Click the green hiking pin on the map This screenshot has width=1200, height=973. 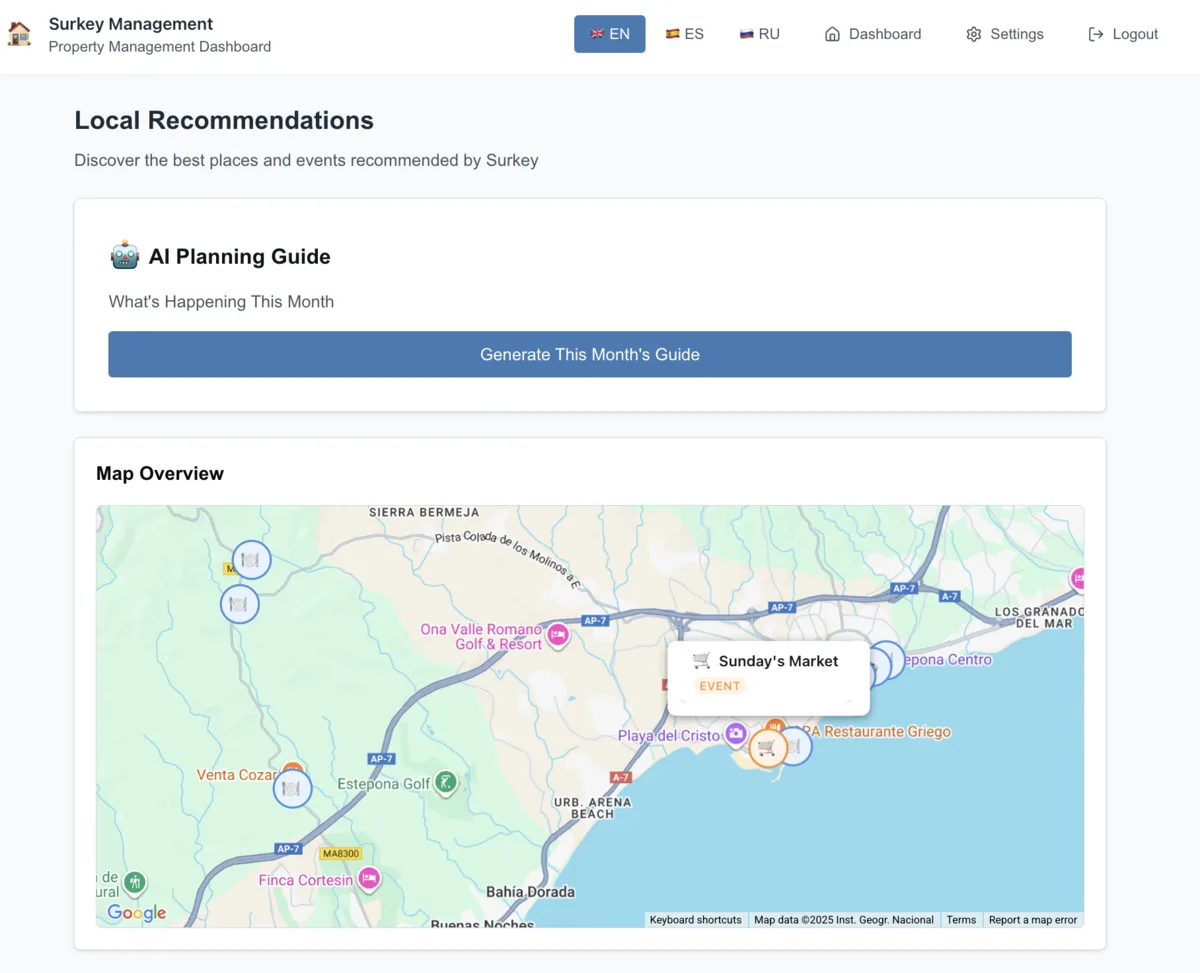(135, 883)
